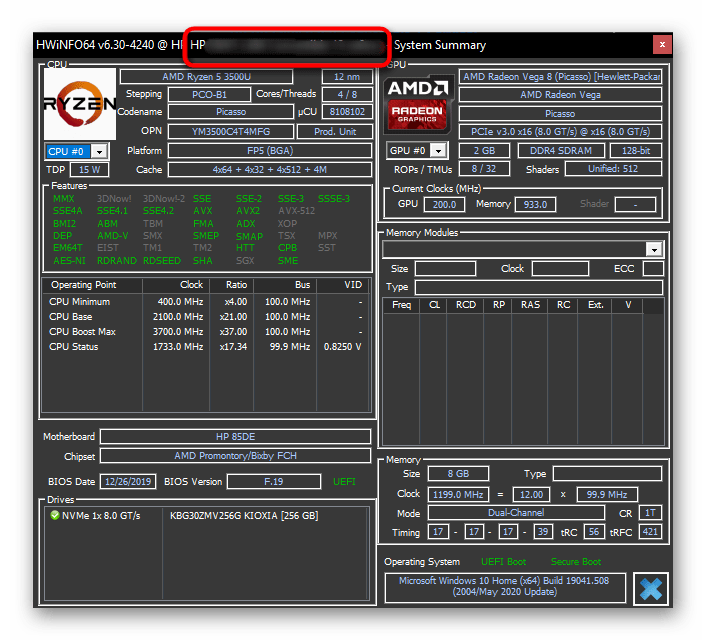Click the Ratio column header
The image size is (705, 640).
231,285
